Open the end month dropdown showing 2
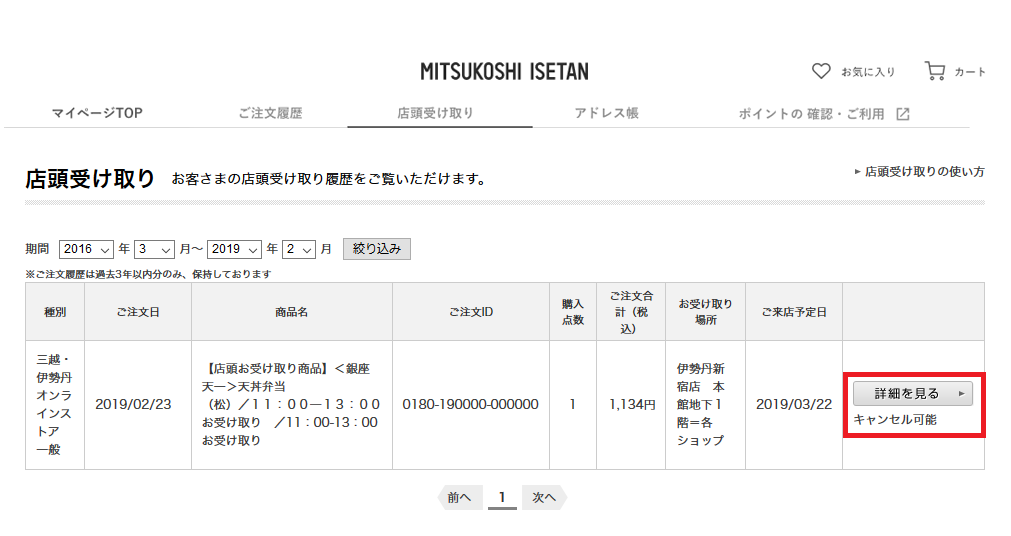The width and height of the screenshot is (1011, 536). click(299, 249)
